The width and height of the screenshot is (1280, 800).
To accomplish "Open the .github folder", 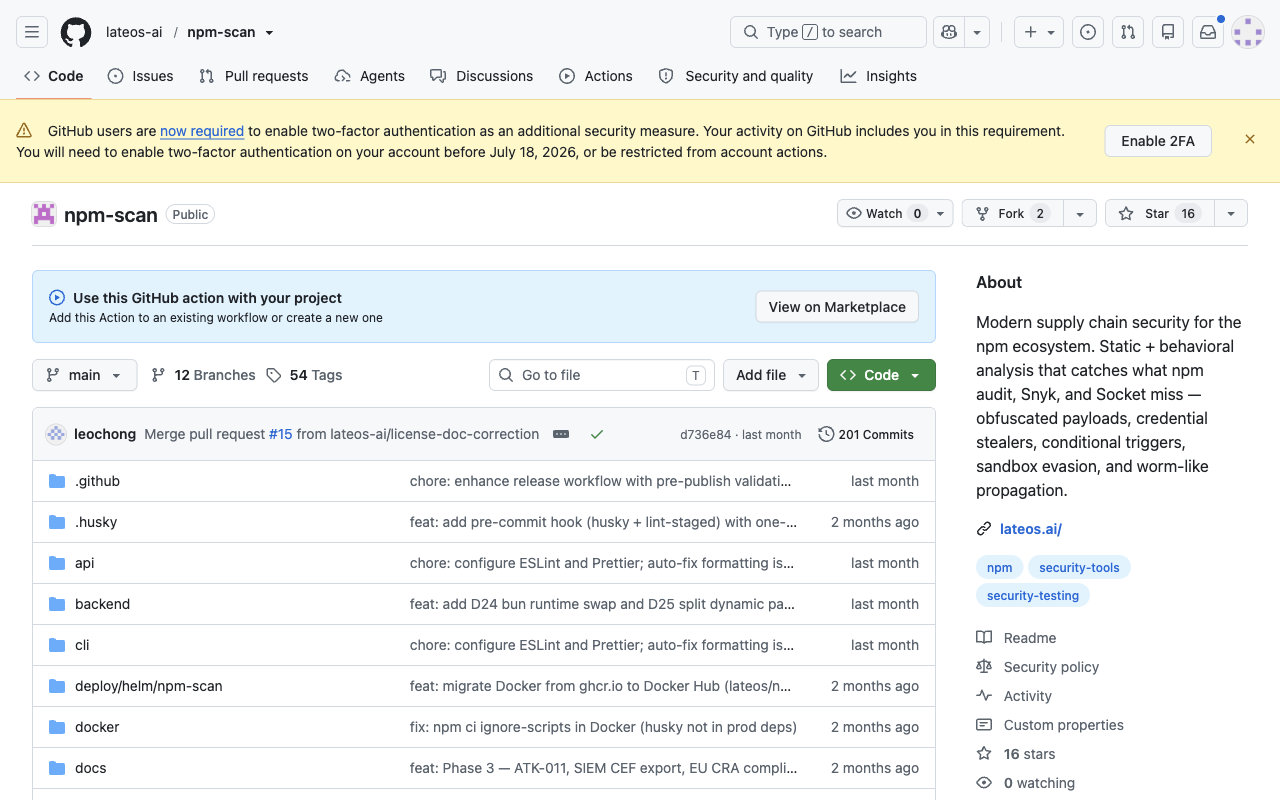I will click(x=97, y=481).
